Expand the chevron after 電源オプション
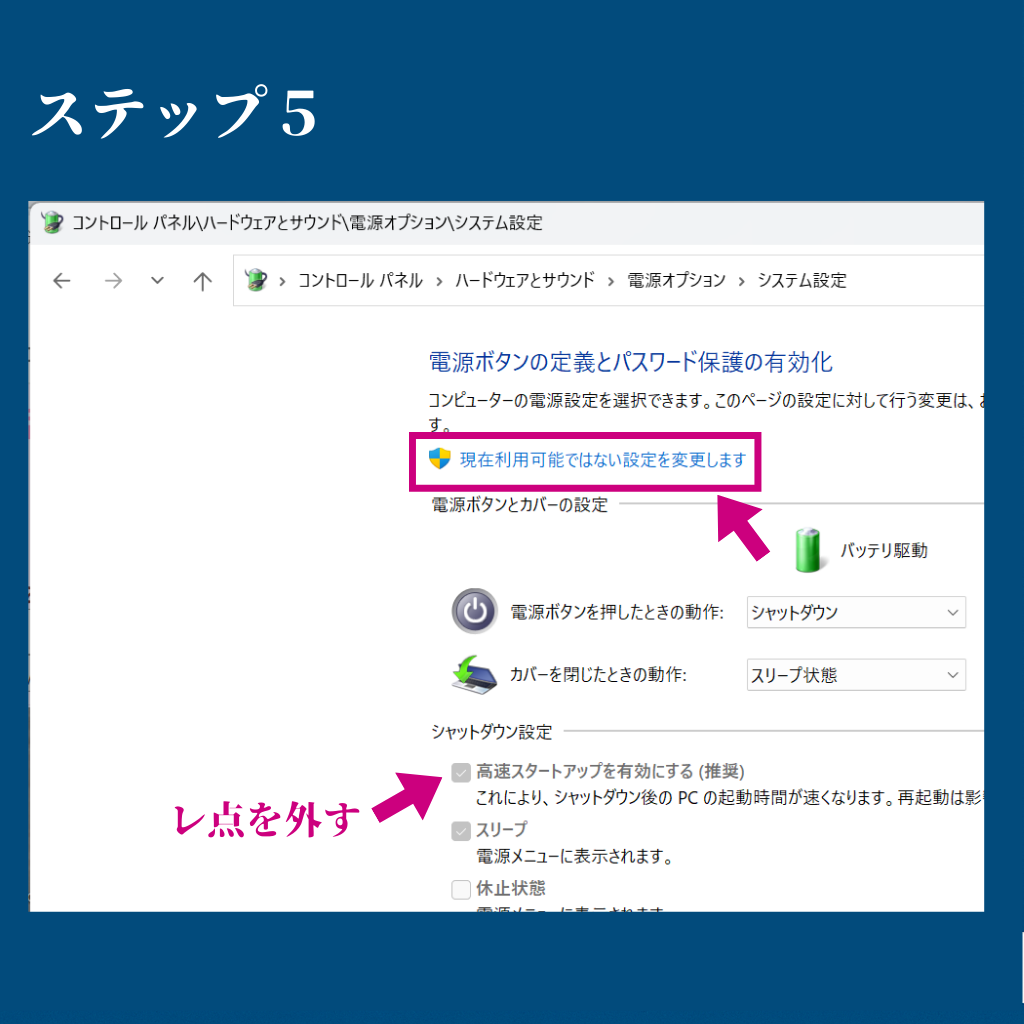Image resolution: width=1024 pixels, height=1024 pixels. click(x=742, y=281)
